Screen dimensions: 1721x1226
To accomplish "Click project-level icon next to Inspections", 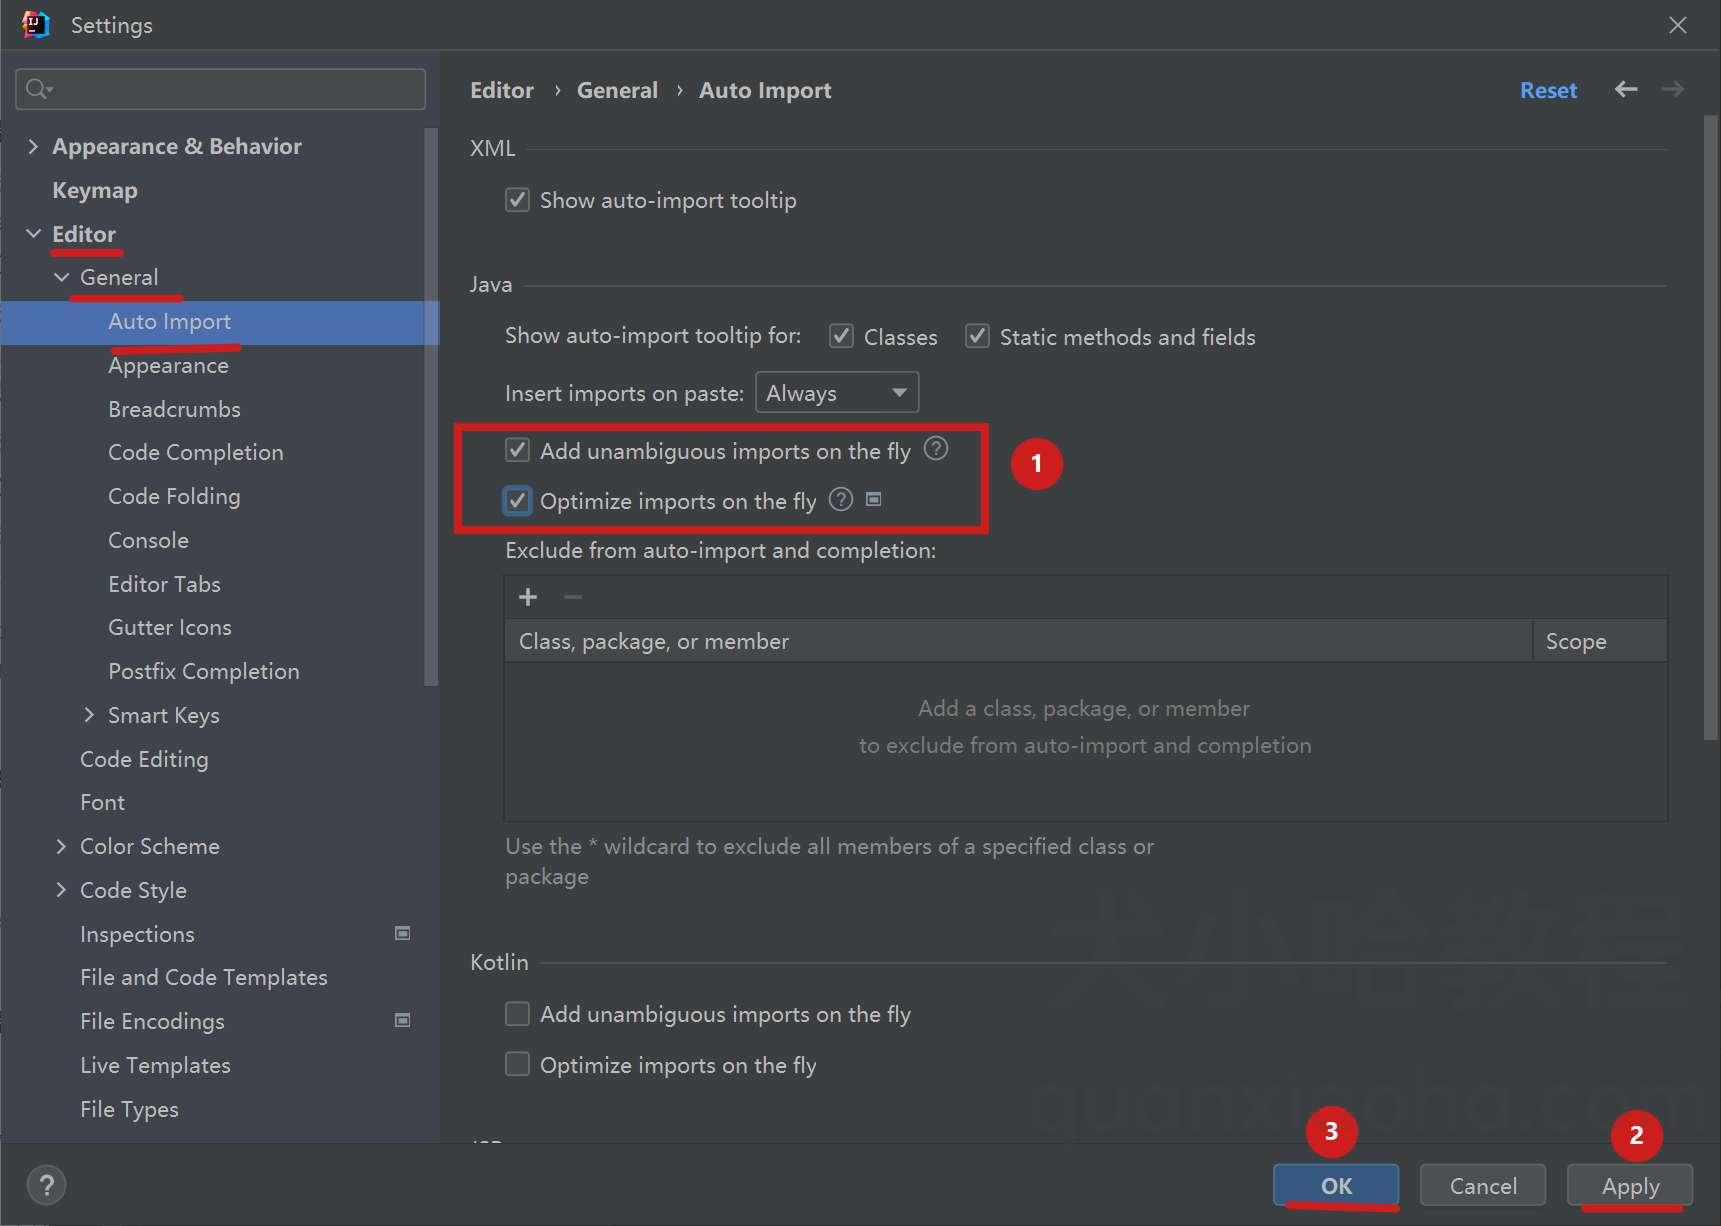I will 403,933.
